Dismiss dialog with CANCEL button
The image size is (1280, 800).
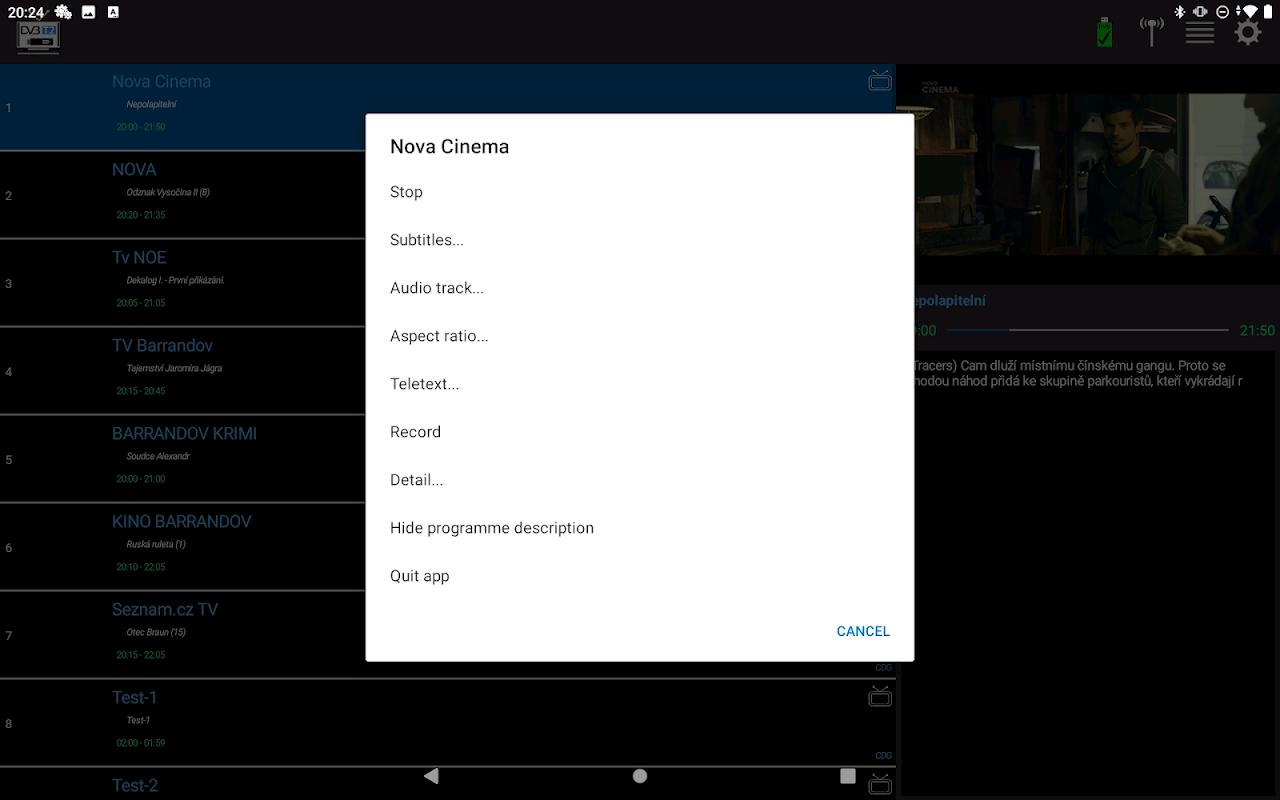pyautogui.click(x=863, y=631)
